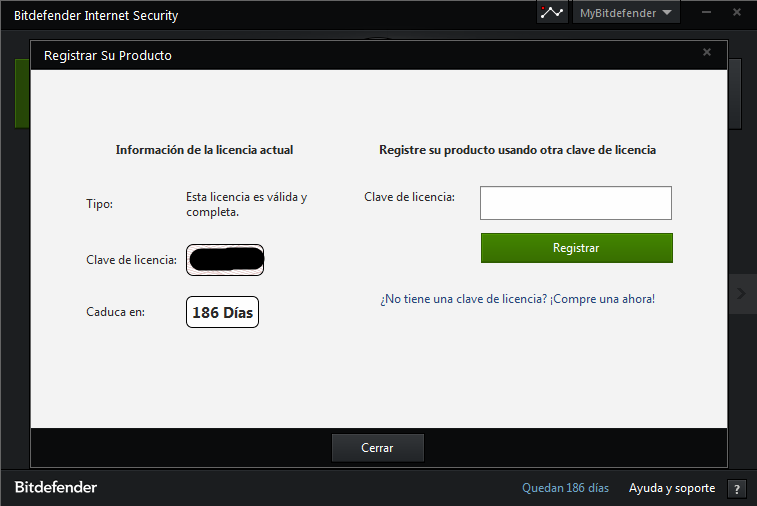
Task: Click the 'Tipo:' label
Action: point(99,204)
